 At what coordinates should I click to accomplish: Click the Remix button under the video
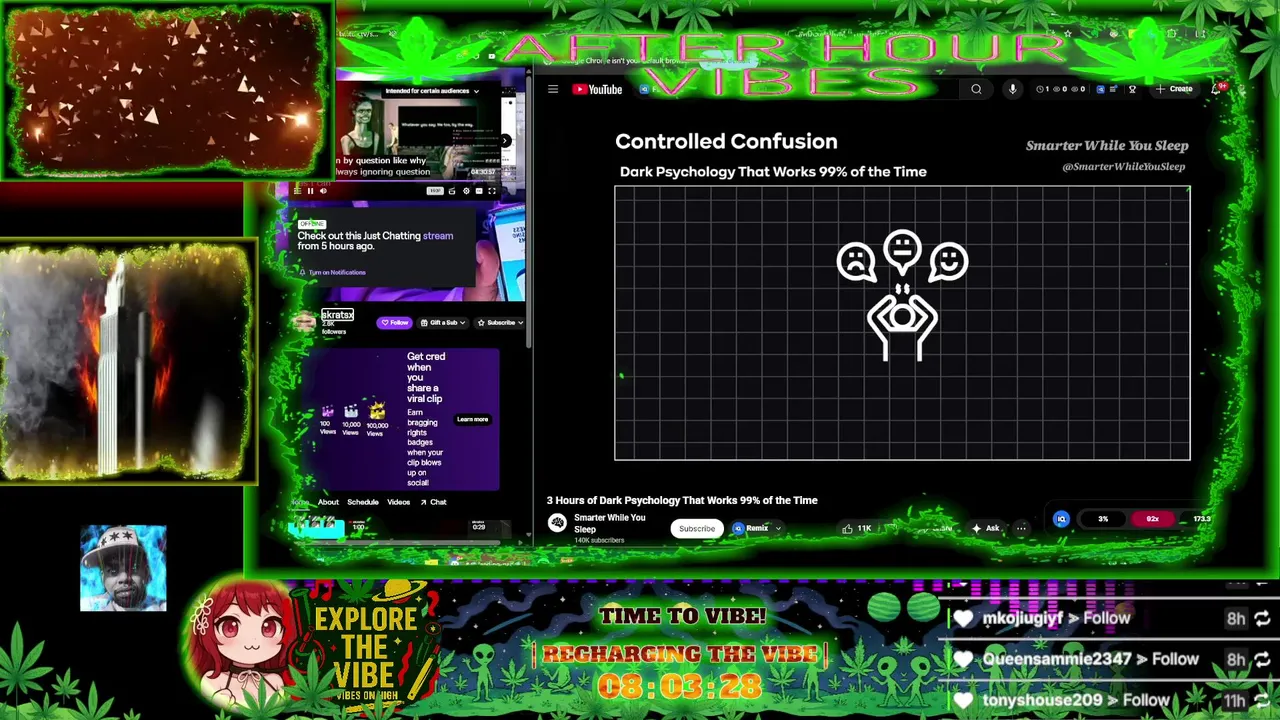coord(751,528)
